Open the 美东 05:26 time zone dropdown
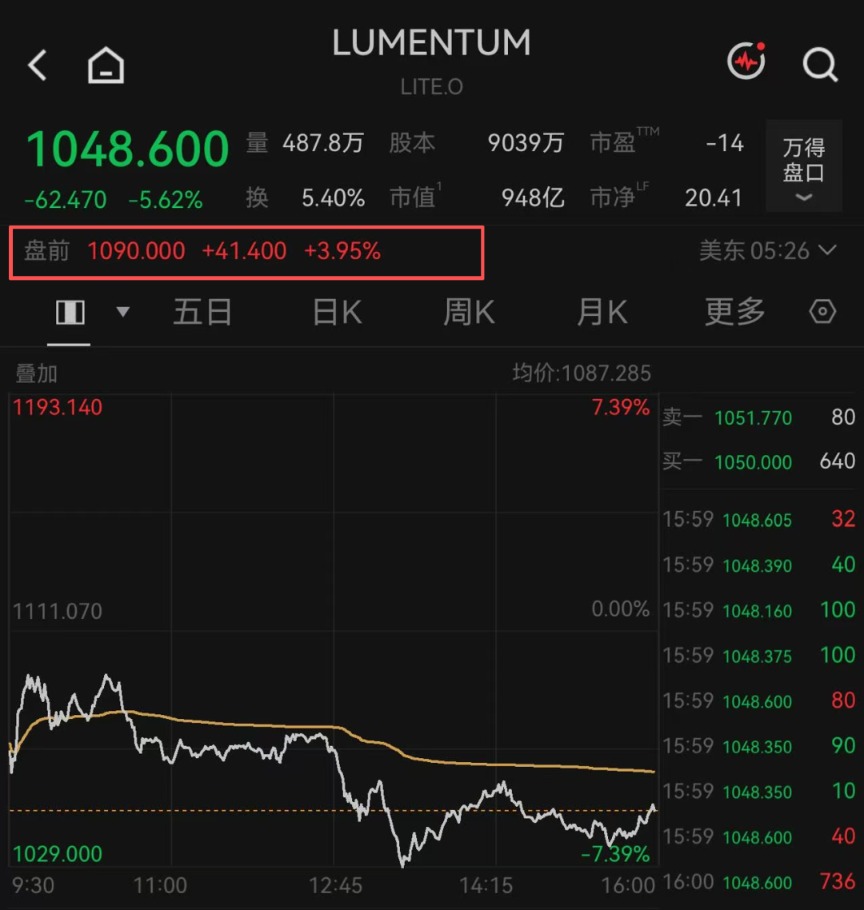Screen dimensions: 864x910 tap(768, 251)
